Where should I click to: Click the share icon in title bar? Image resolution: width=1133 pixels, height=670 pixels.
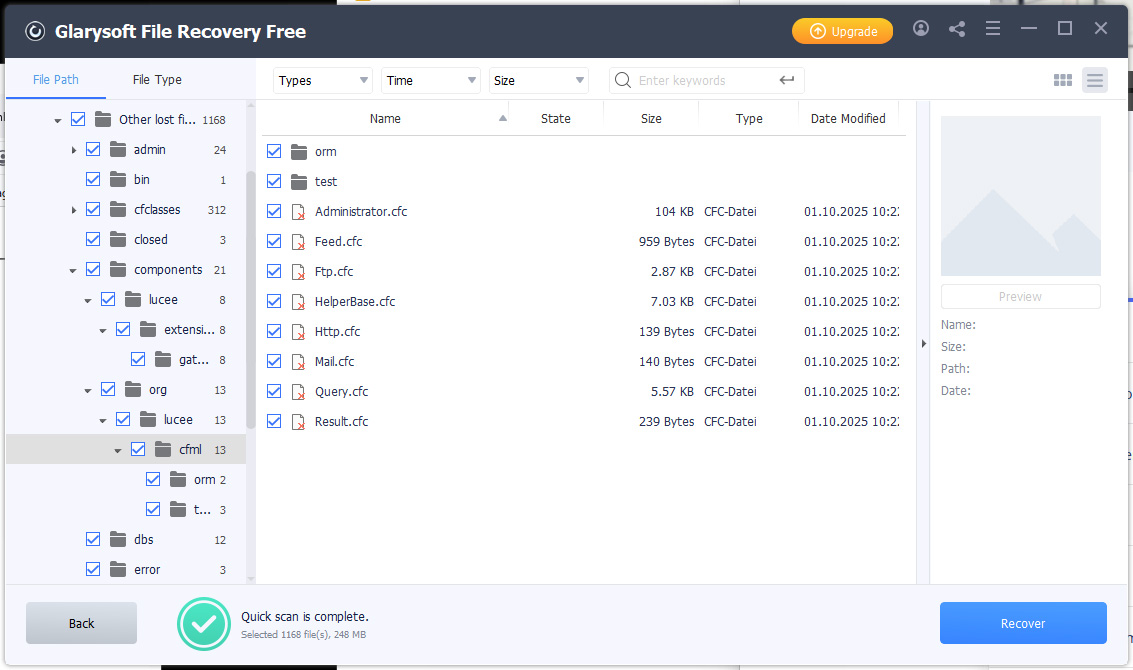click(x=957, y=29)
